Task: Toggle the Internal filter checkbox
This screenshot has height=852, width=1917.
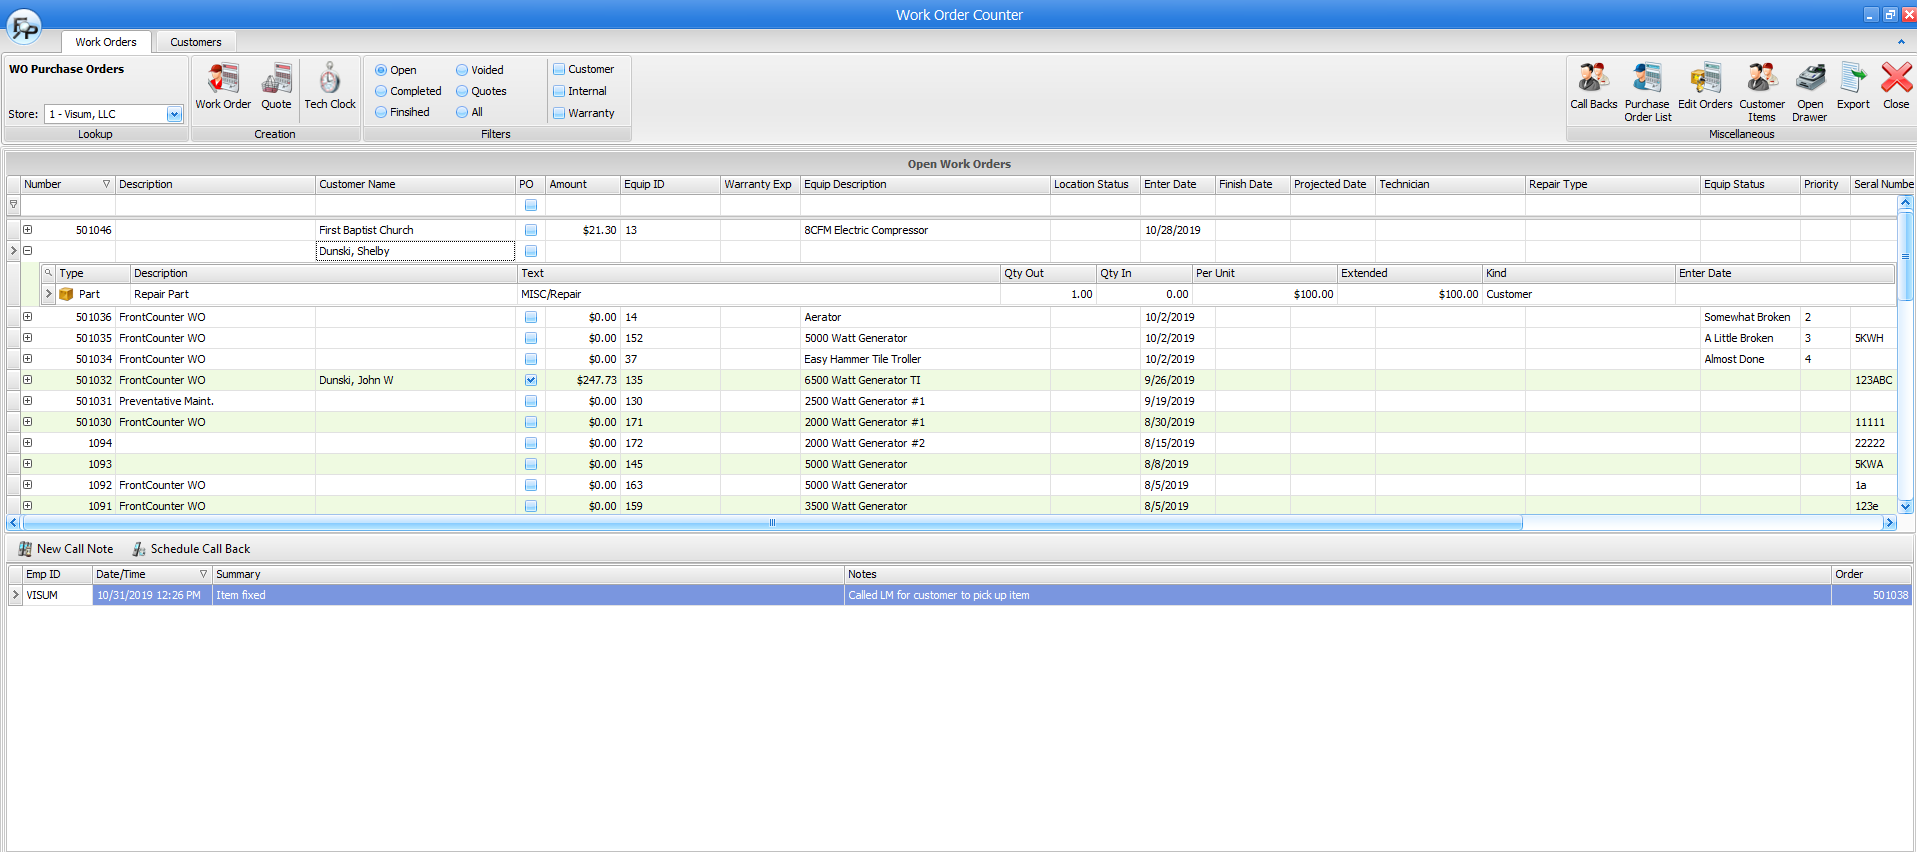Action: click(x=559, y=91)
